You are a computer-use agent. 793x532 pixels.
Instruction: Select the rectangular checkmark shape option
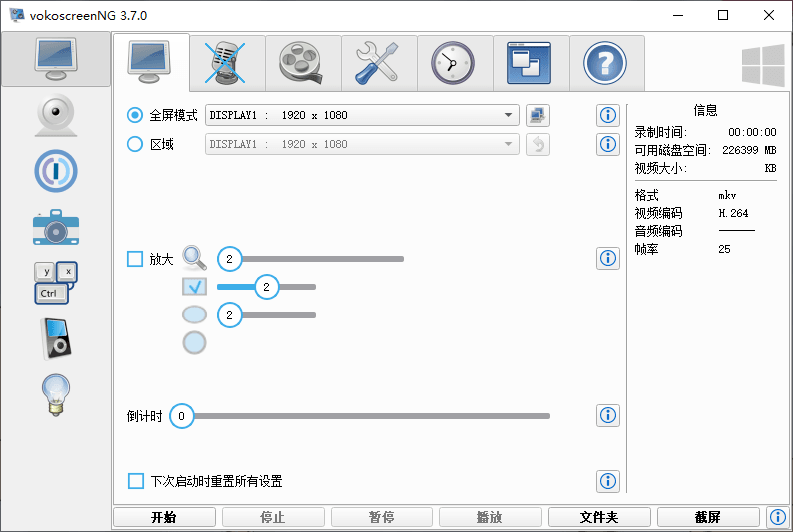[x=195, y=287]
